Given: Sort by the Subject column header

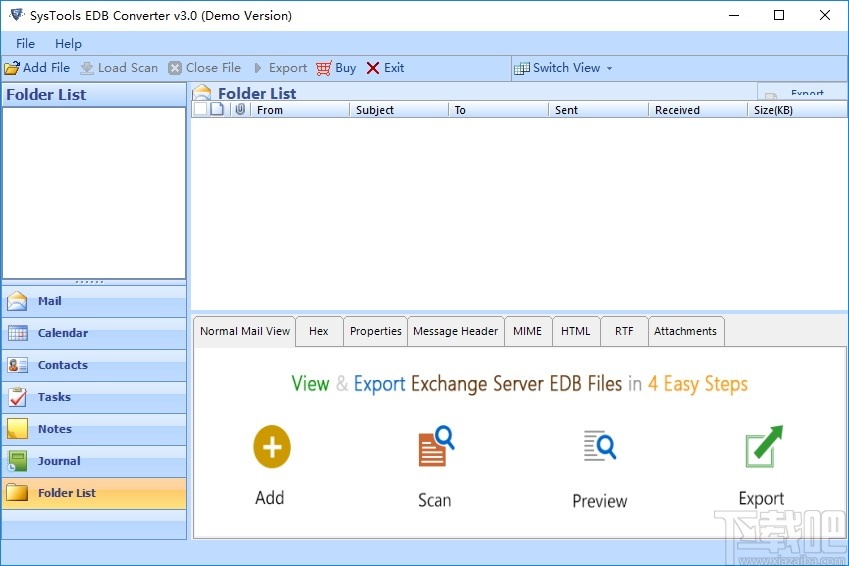Looking at the screenshot, I should tap(399, 110).
